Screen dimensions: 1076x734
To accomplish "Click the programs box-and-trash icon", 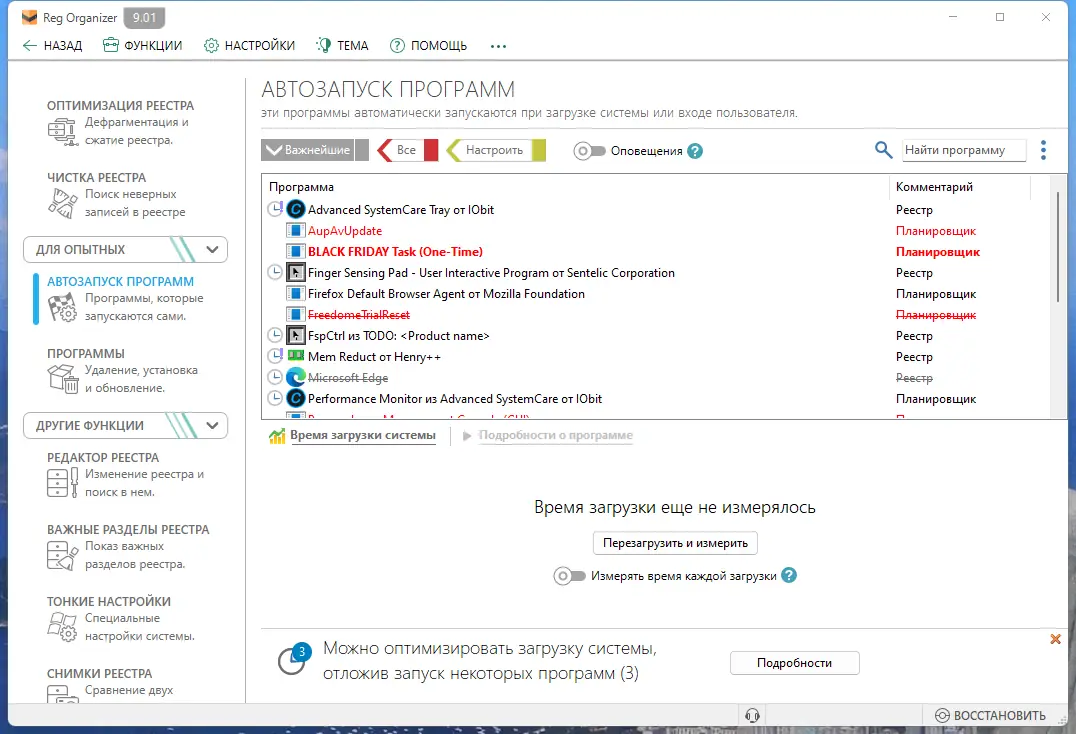I will click(62, 379).
